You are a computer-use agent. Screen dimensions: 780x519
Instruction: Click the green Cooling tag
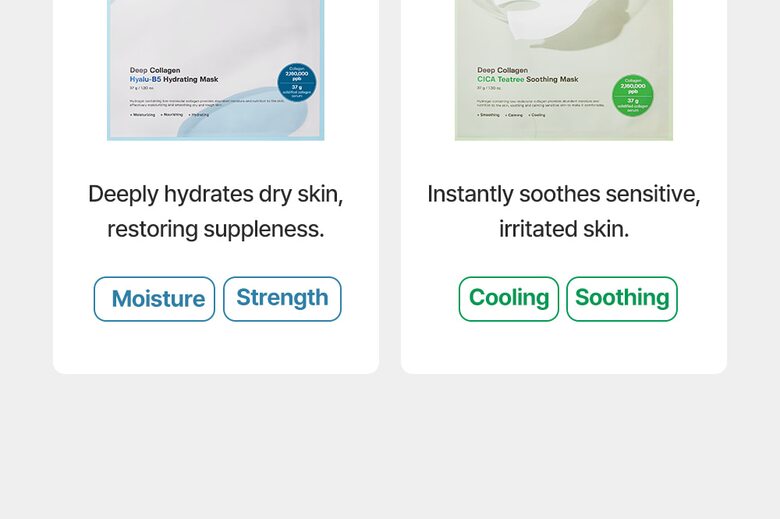pyautogui.click(x=509, y=298)
